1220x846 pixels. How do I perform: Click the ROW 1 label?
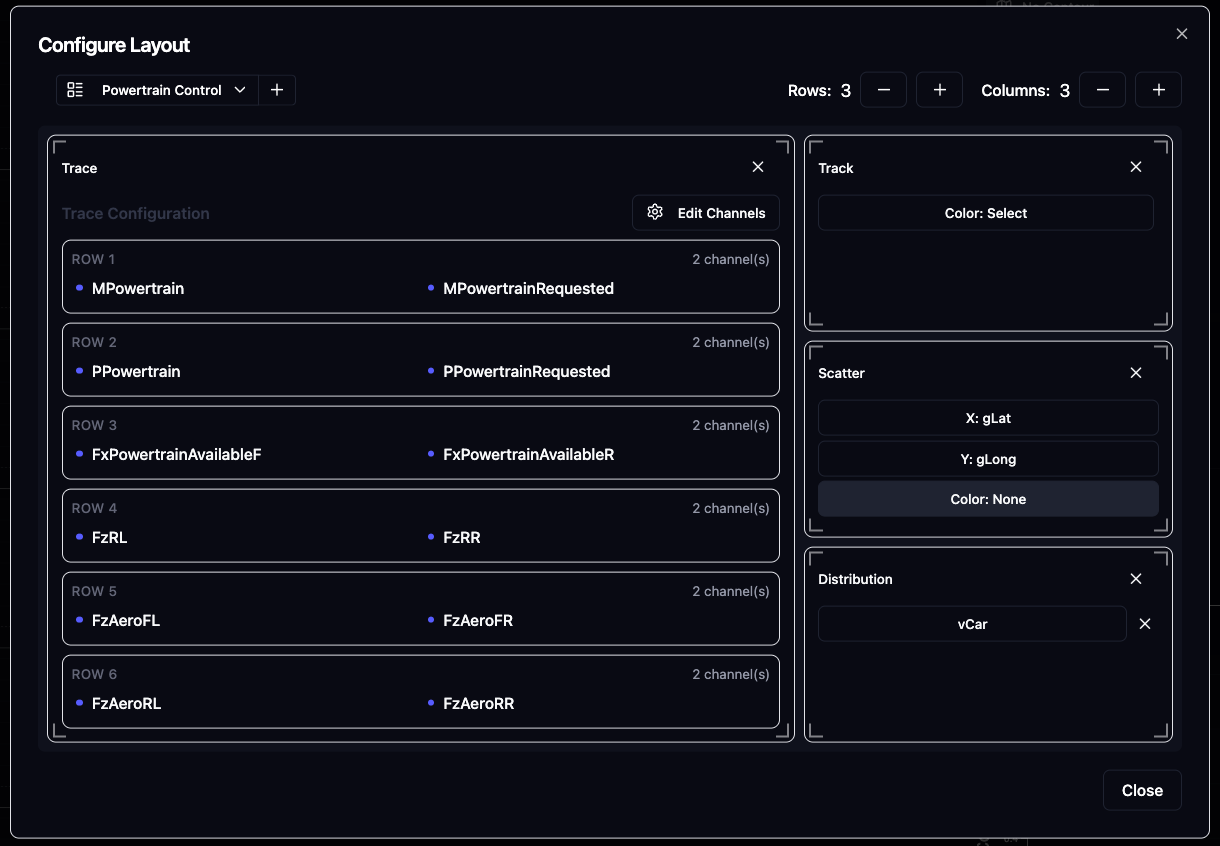pyautogui.click(x=94, y=259)
